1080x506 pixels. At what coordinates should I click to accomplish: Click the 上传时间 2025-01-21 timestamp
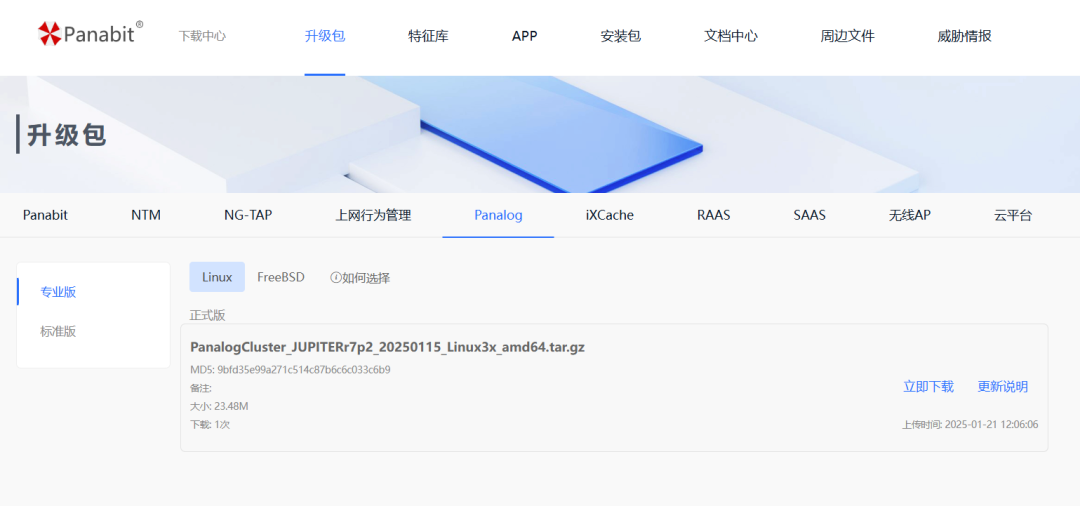(x=970, y=424)
